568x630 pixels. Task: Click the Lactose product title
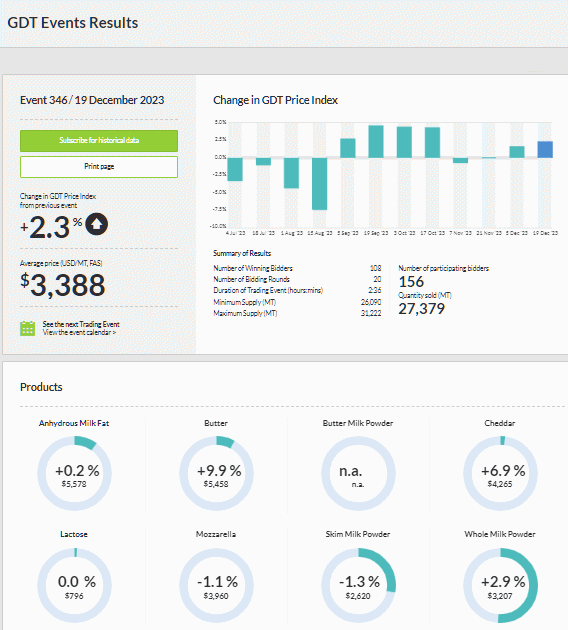pos(74,534)
